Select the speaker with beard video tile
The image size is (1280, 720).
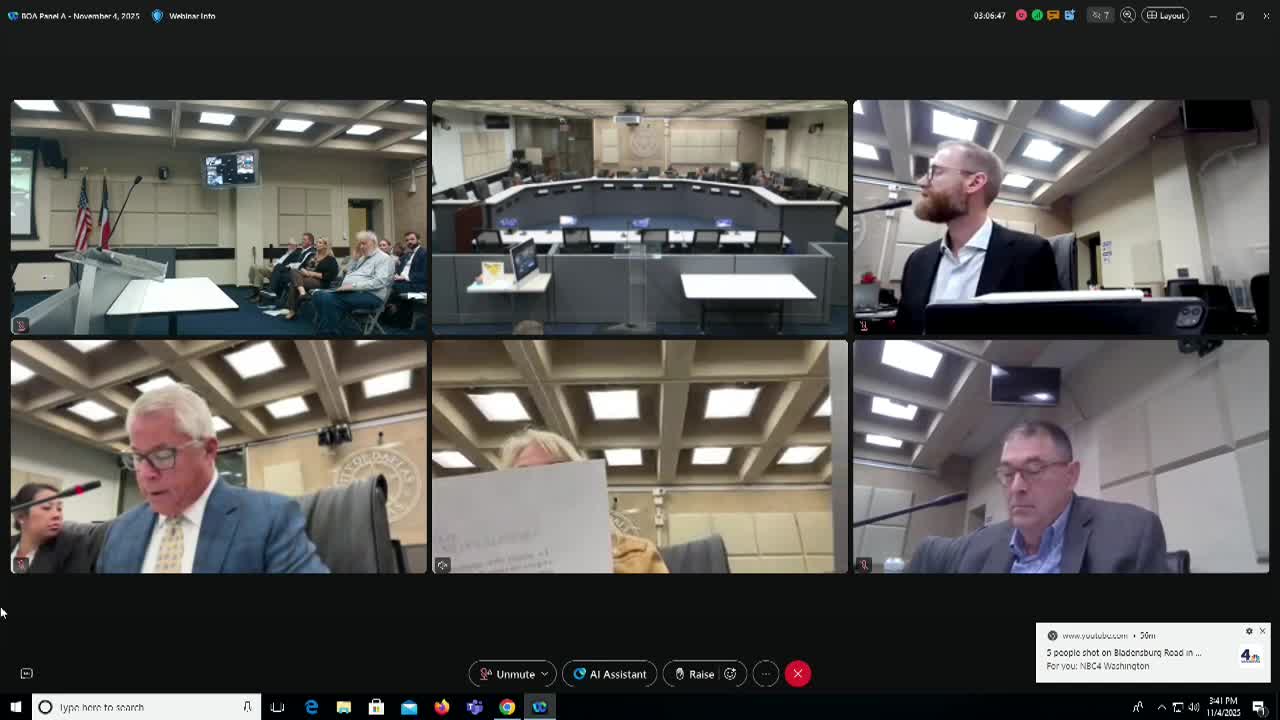pyautogui.click(x=1060, y=217)
